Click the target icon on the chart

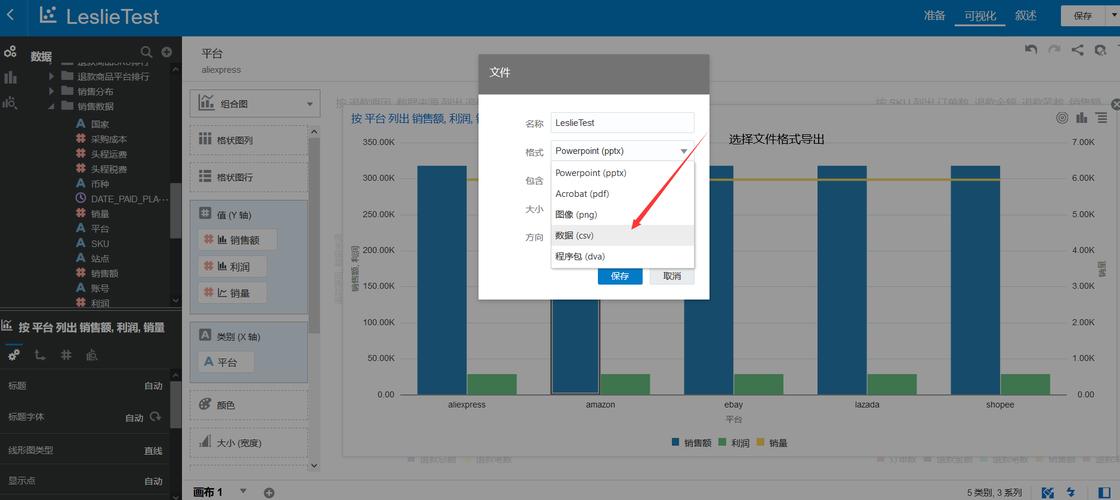pyautogui.click(x=1062, y=118)
